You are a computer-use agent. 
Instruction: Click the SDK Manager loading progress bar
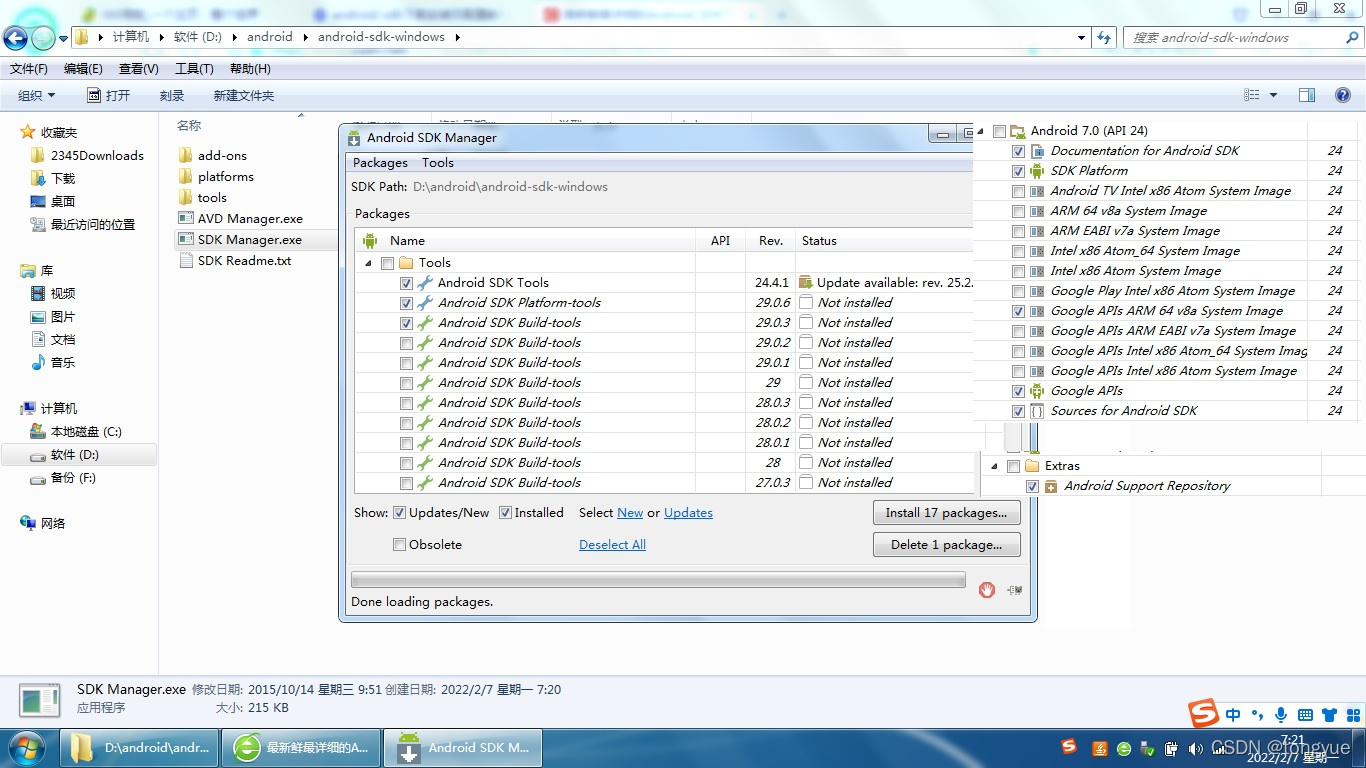coord(658,580)
